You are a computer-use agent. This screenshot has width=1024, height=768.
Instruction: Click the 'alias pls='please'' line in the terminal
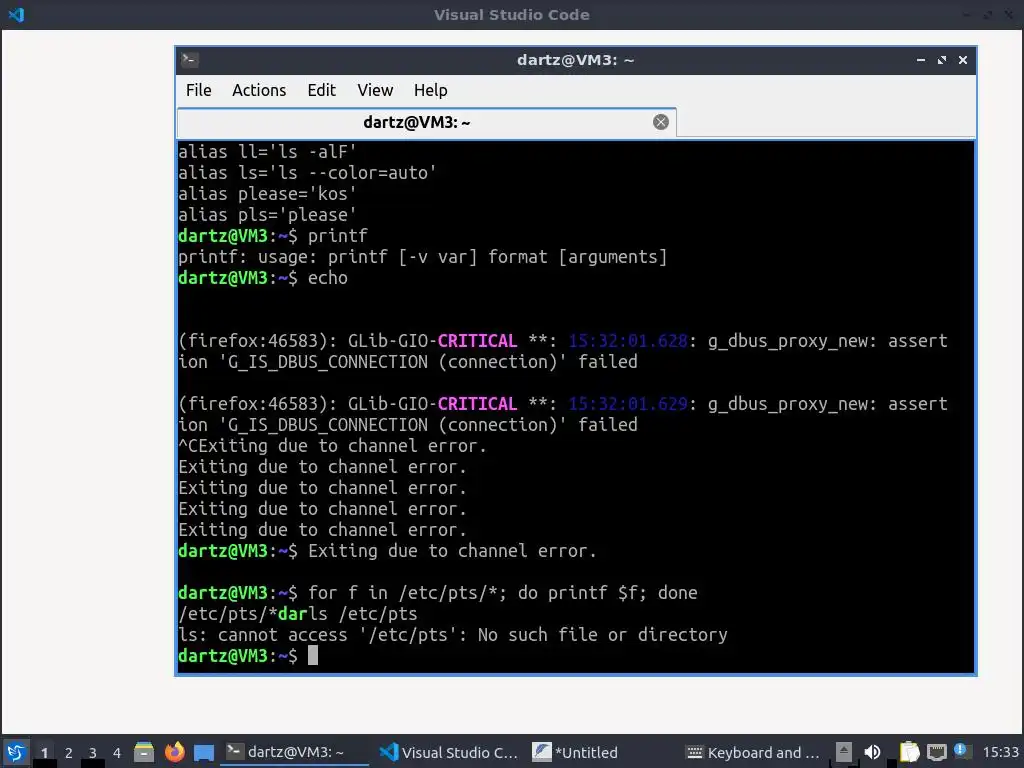coord(268,215)
